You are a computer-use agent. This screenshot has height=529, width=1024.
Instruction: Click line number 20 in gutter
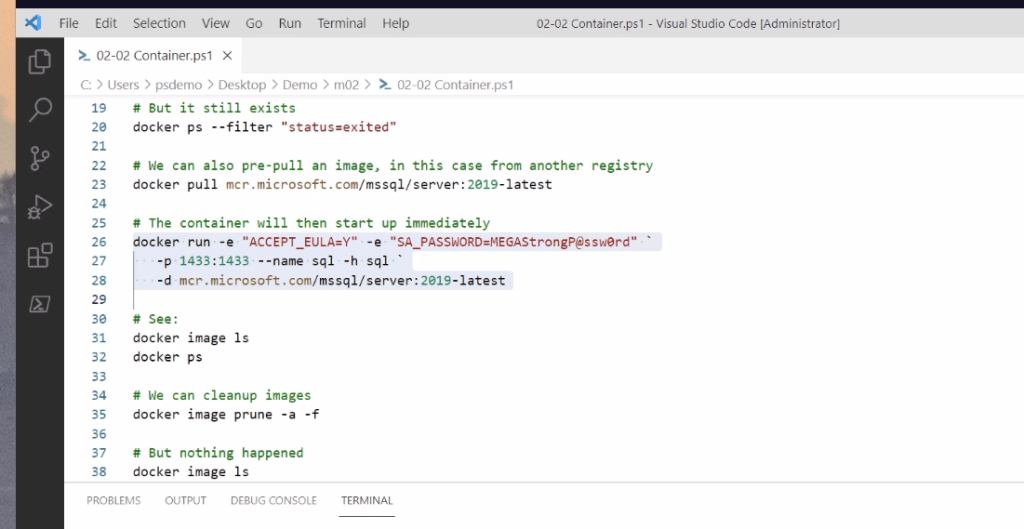[x=99, y=127]
